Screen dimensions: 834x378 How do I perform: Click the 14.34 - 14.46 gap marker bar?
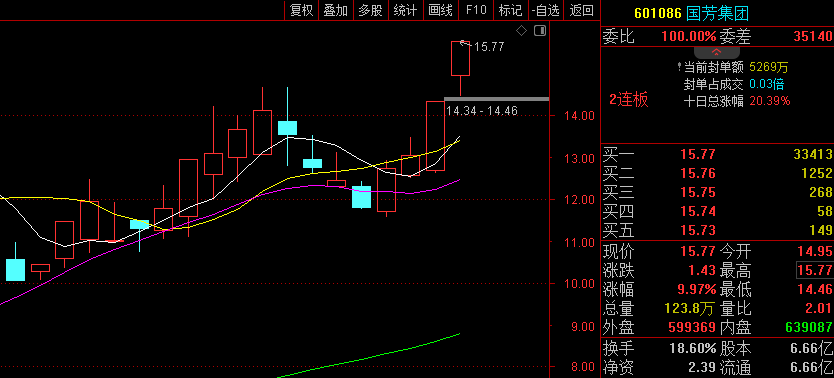coord(496,99)
